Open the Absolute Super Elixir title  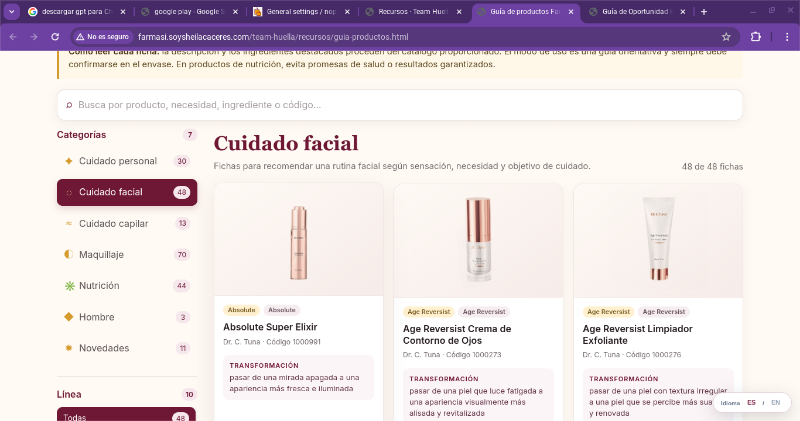[270, 327]
